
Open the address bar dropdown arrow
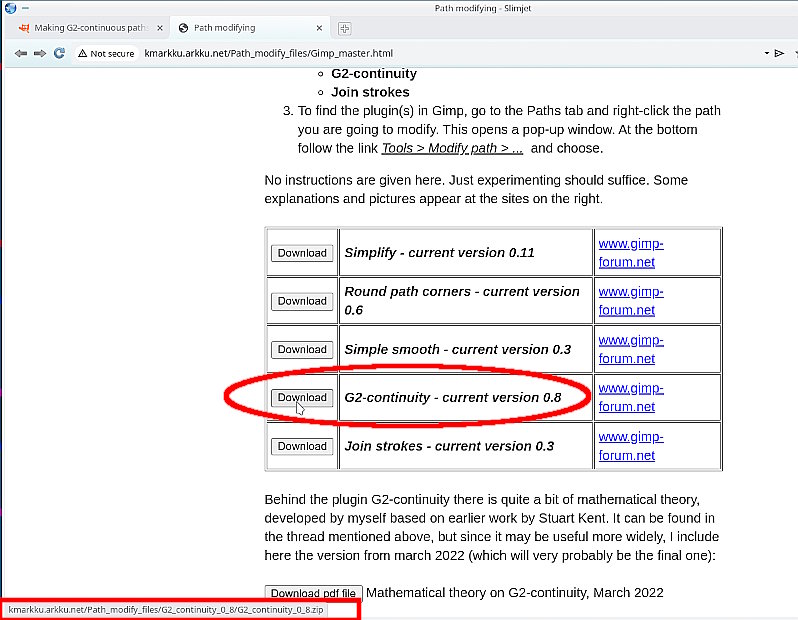coord(766,53)
